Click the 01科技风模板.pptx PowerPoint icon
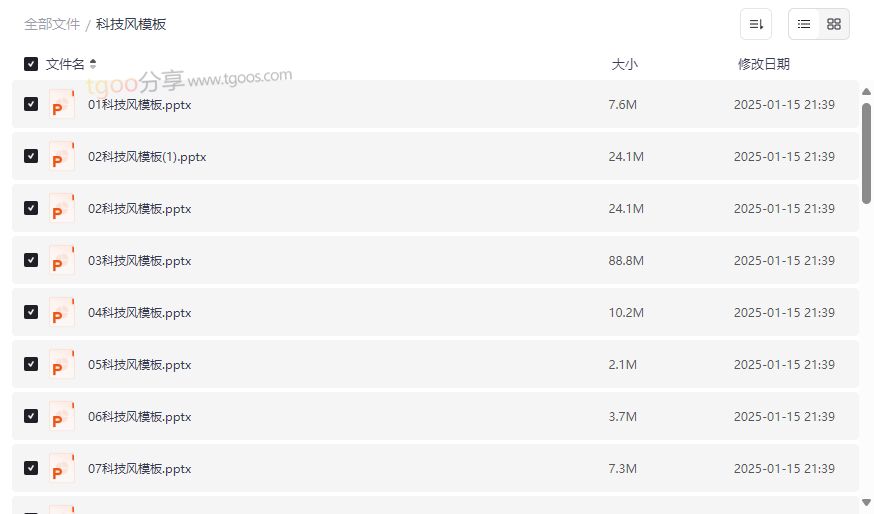The height and width of the screenshot is (514, 874). pos(61,105)
